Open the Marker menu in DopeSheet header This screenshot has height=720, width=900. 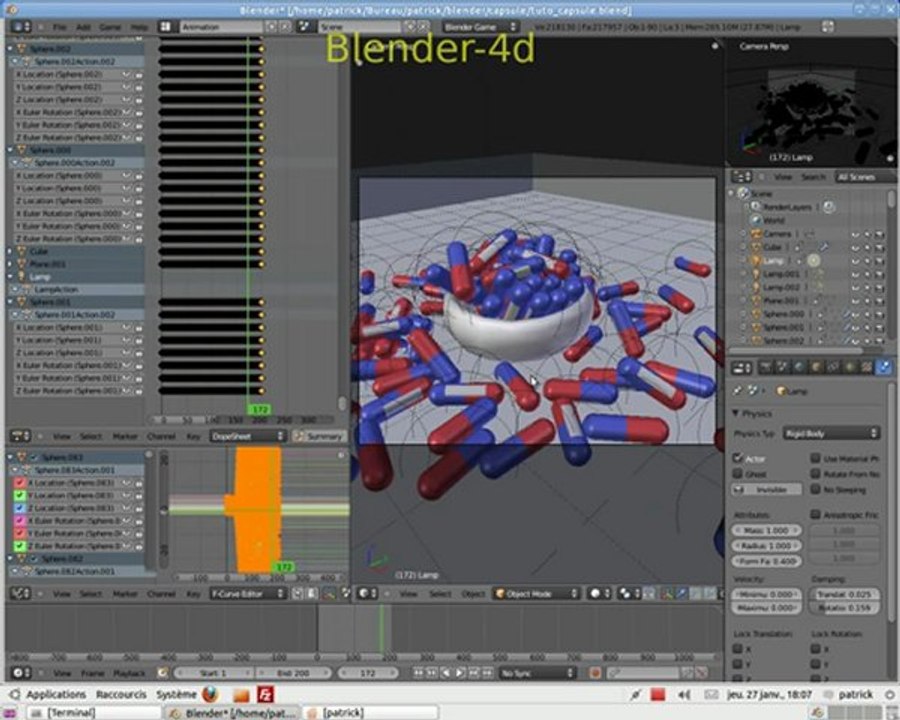pyautogui.click(x=125, y=436)
